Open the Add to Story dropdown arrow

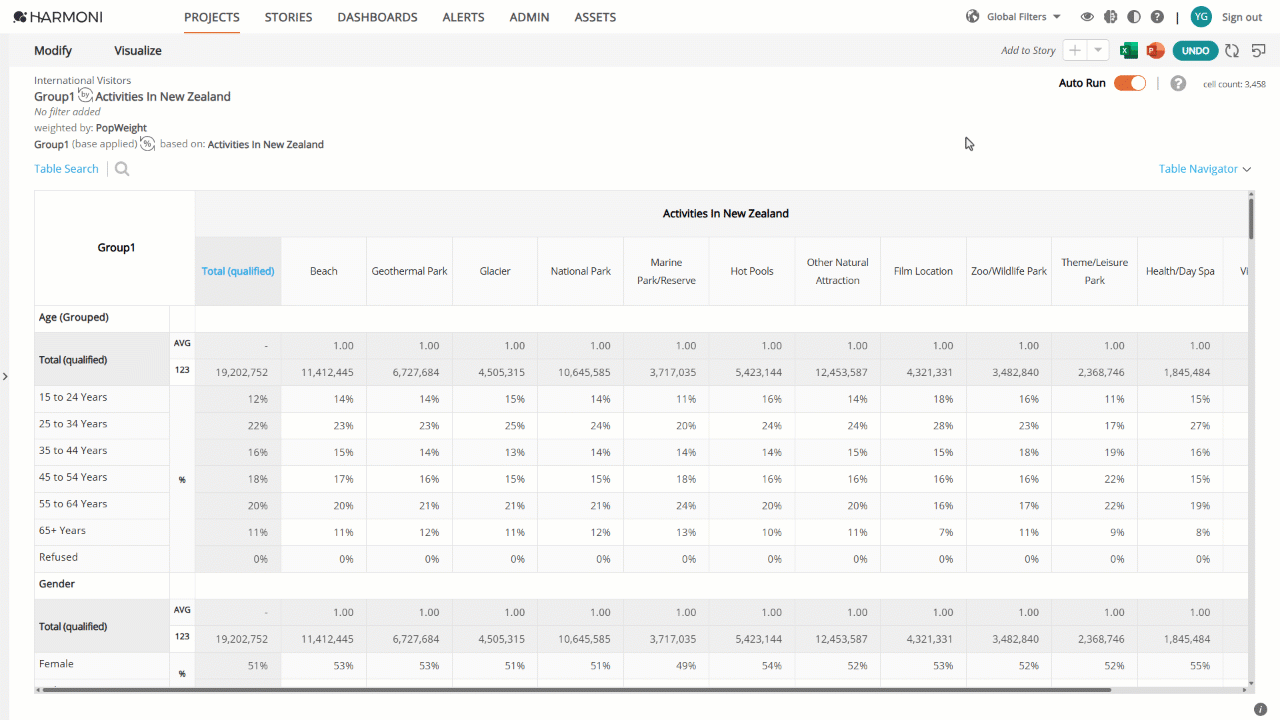click(x=1098, y=51)
